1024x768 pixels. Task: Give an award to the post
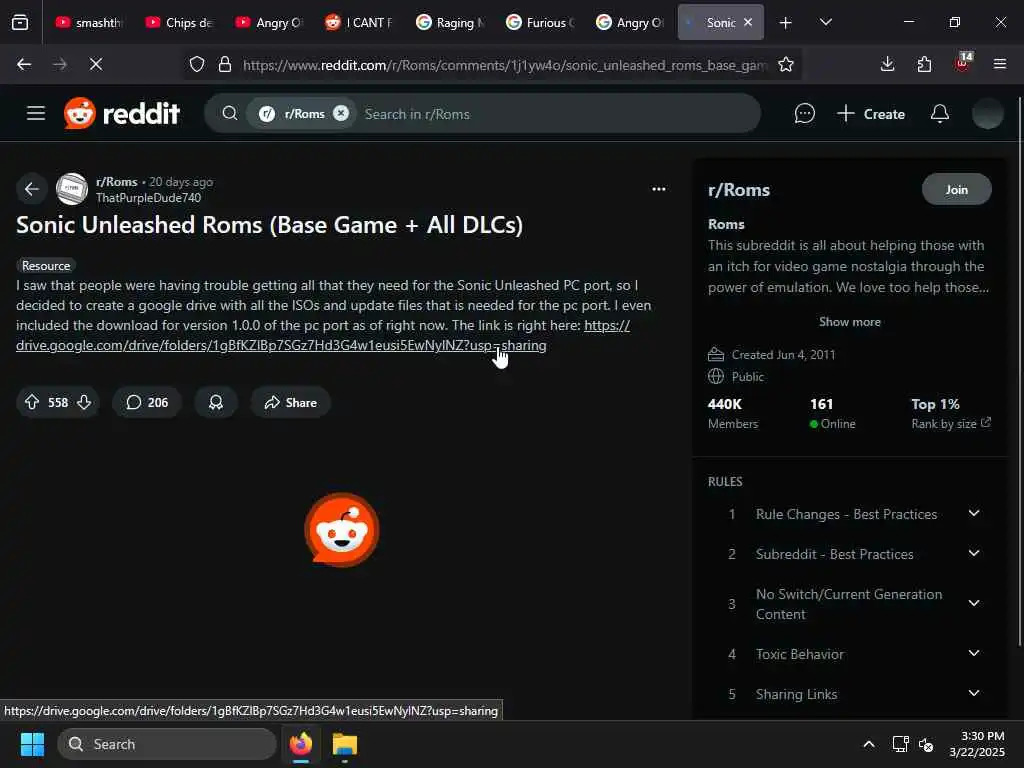click(x=216, y=402)
